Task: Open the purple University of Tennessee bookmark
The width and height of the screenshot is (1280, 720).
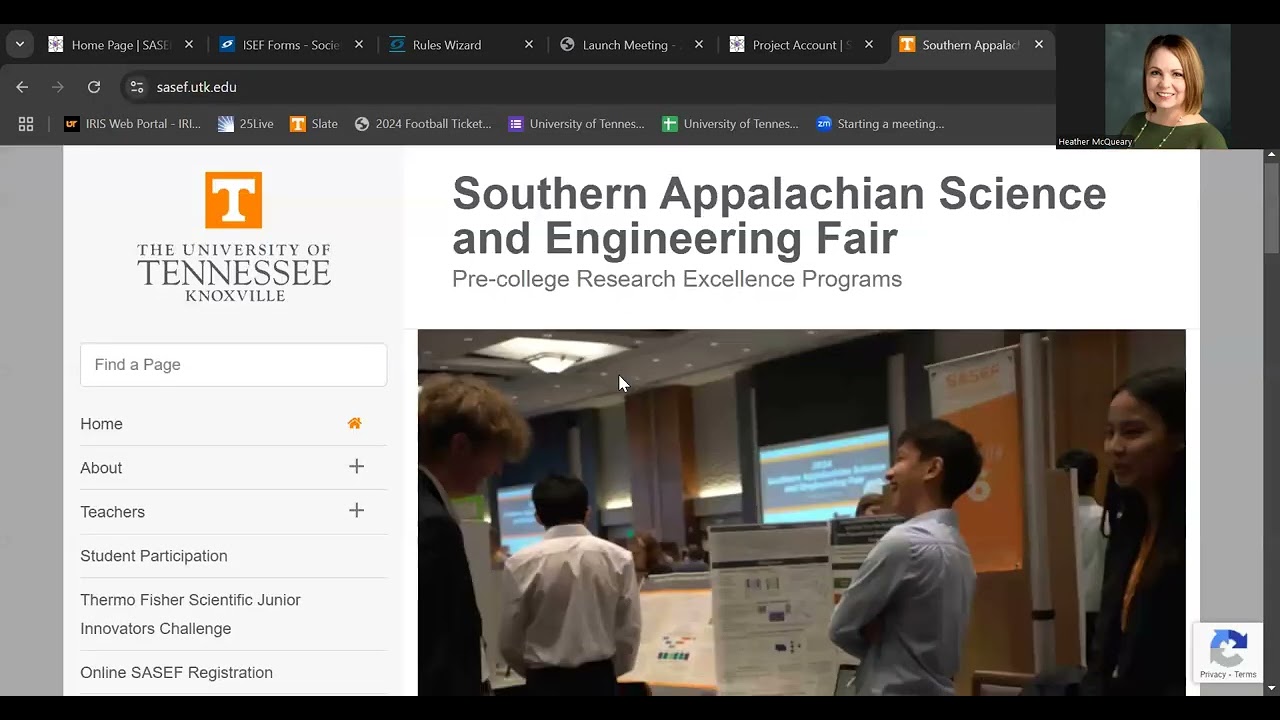Action: coord(576,124)
